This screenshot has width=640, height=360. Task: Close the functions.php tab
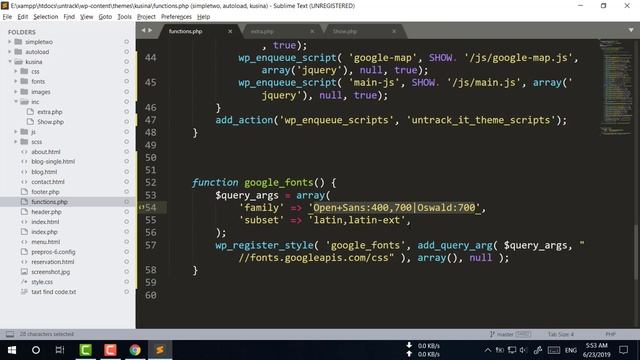[230, 31]
